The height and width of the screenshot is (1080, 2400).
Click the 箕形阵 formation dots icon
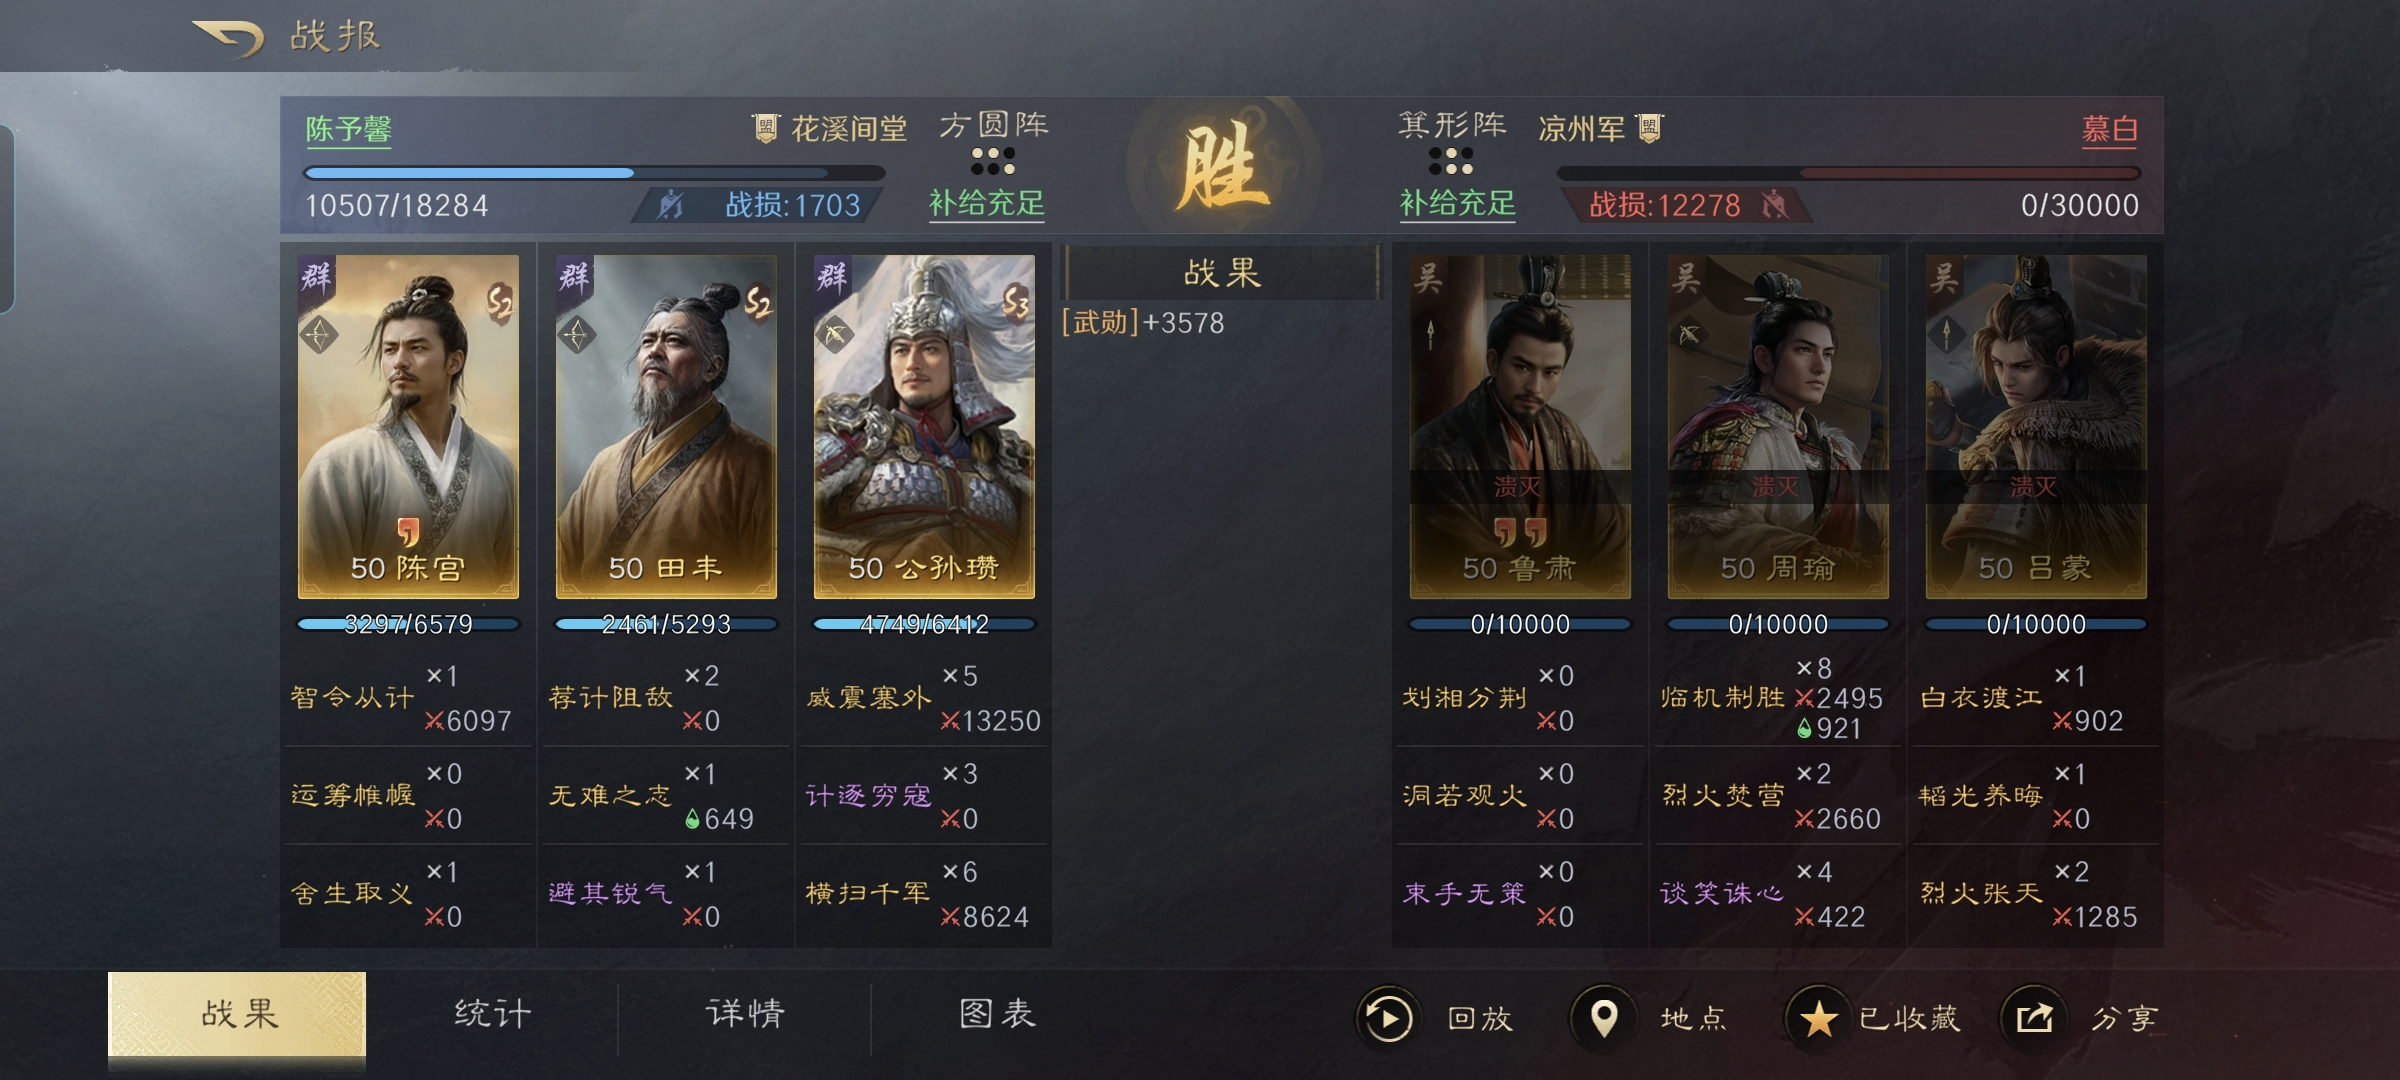tap(1451, 160)
